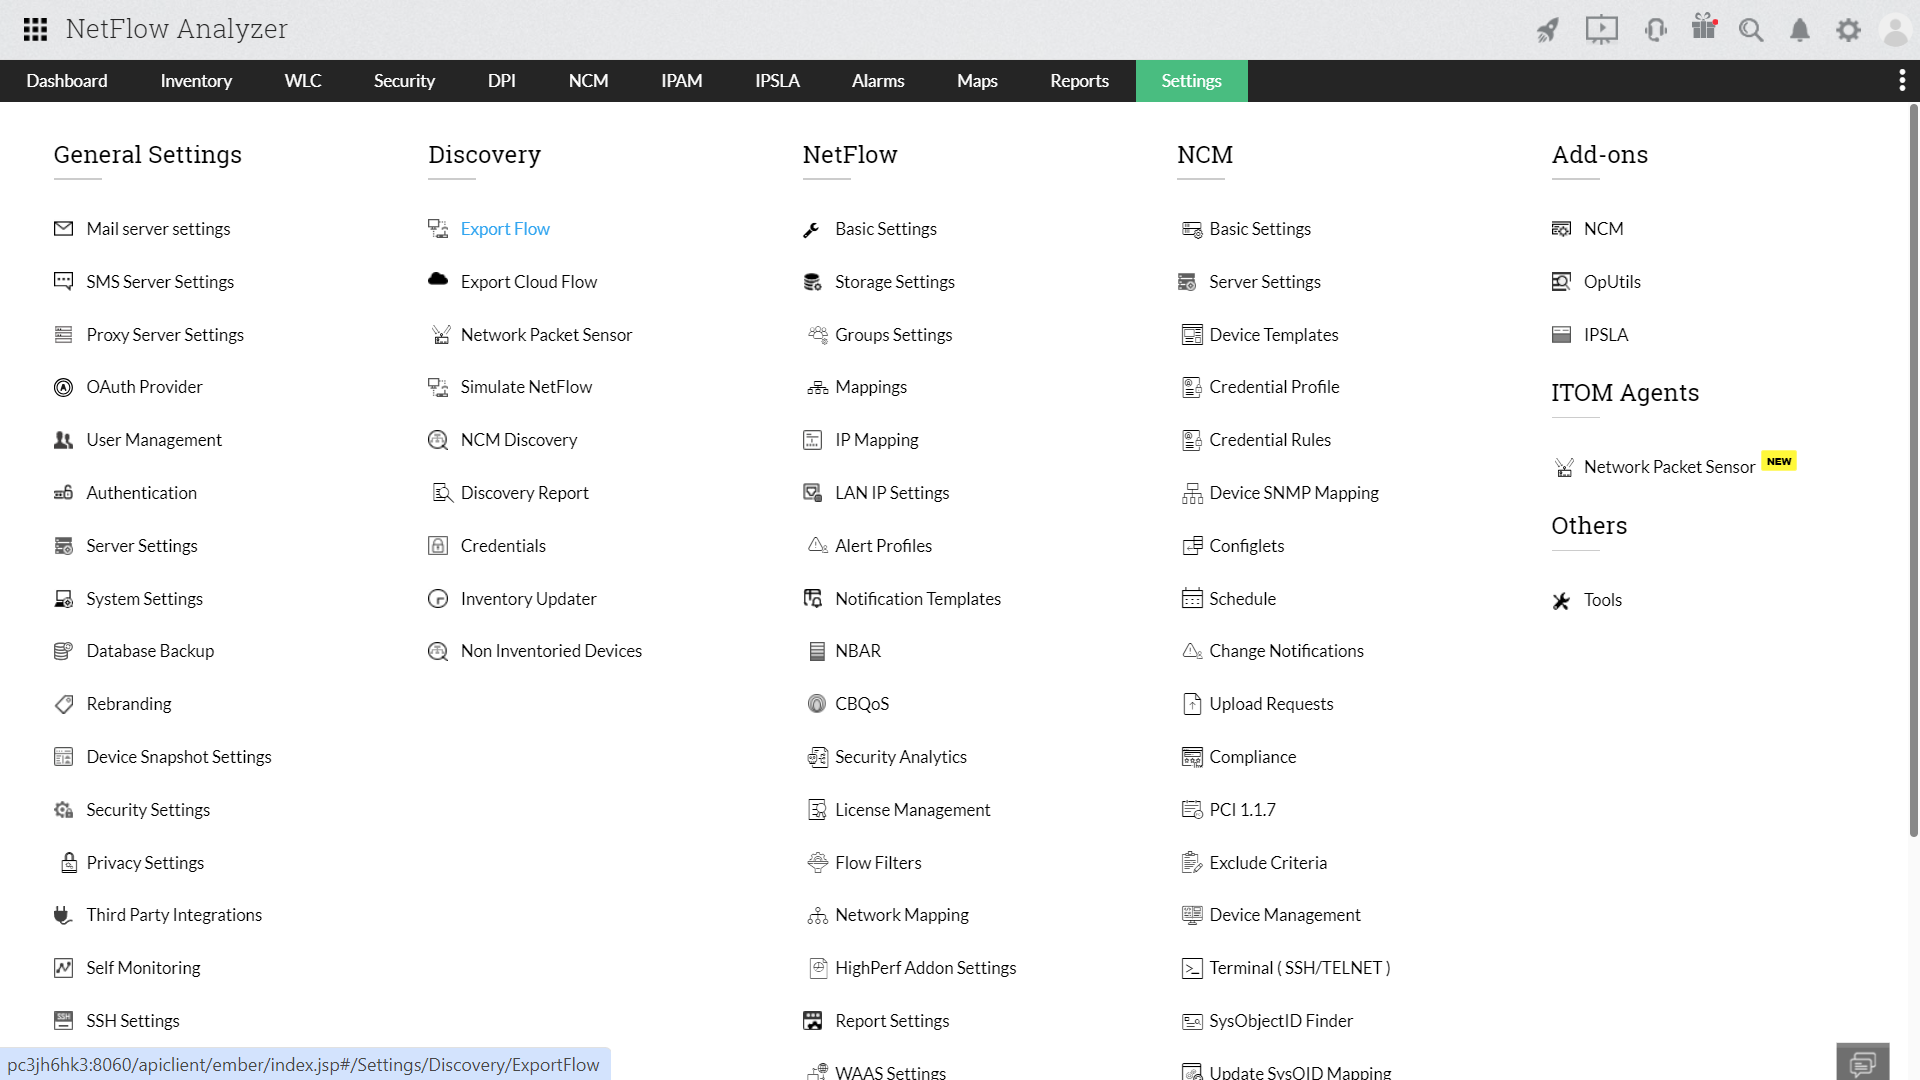Click the rocket quick-start icon

point(1548,30)
